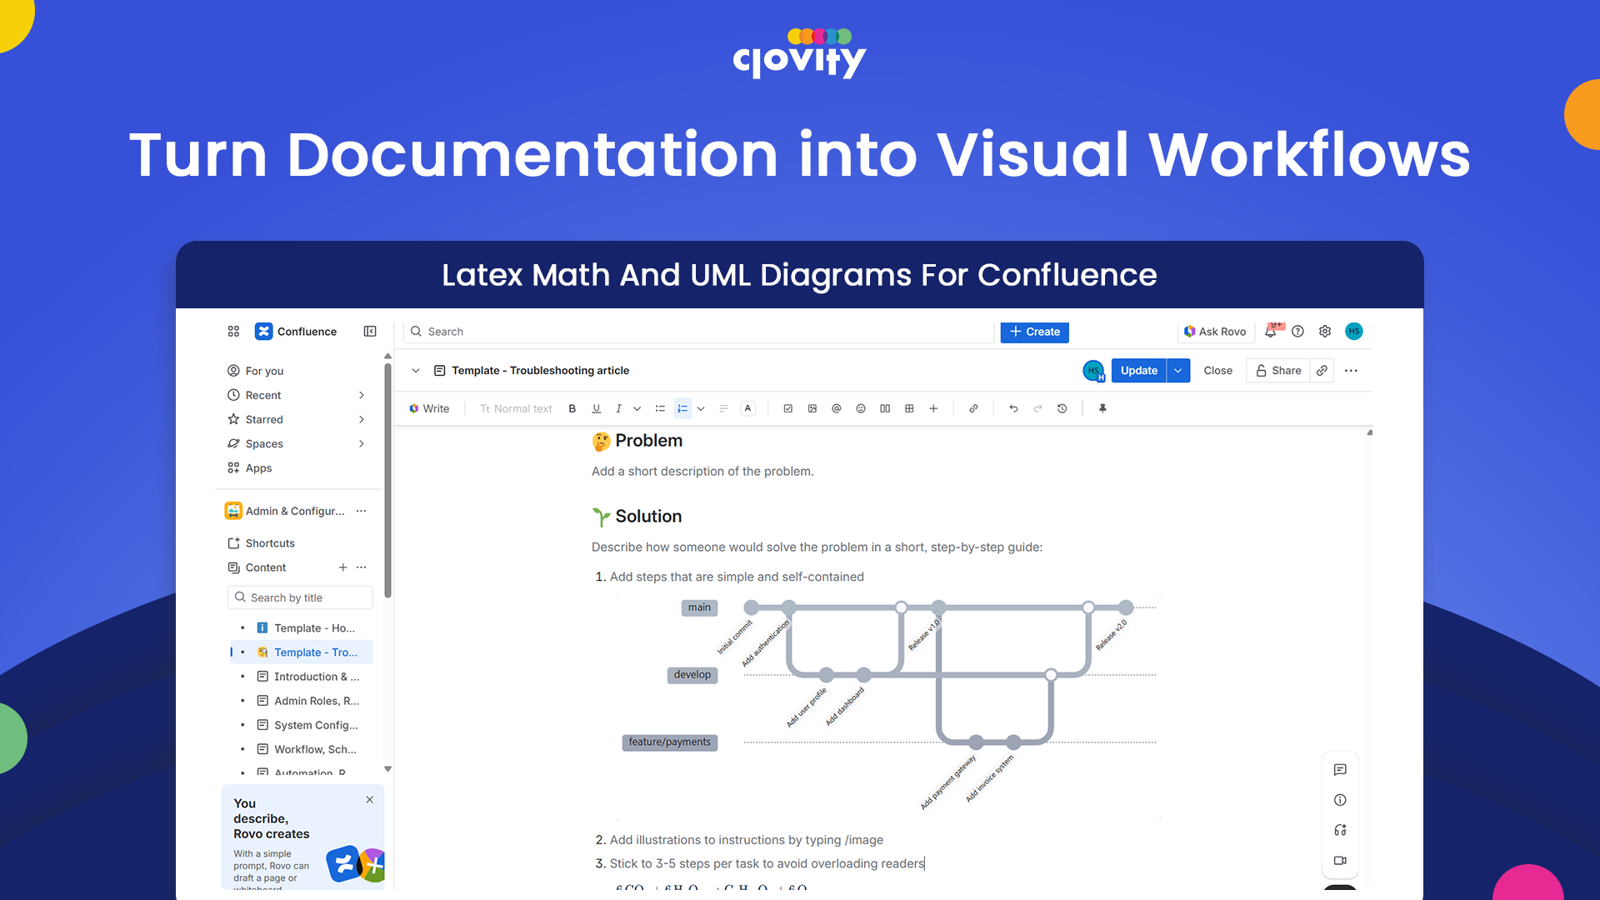Viewport: 1600px width, 900px height.
Task: Toggle the numbered list formatting
Action: click(682, 408)
